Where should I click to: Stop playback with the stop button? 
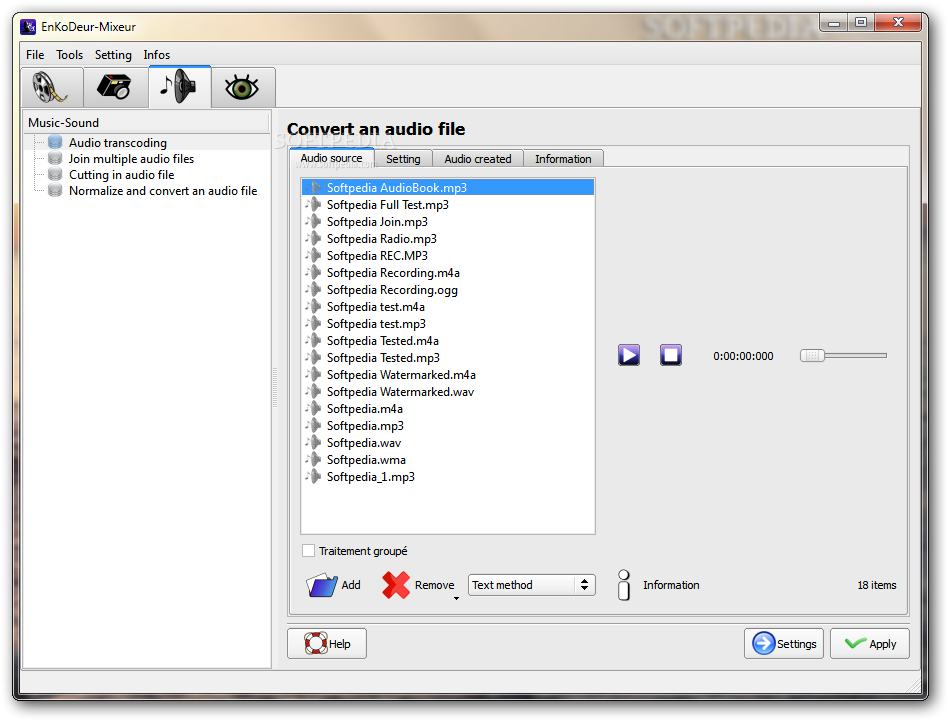[671, 355]
